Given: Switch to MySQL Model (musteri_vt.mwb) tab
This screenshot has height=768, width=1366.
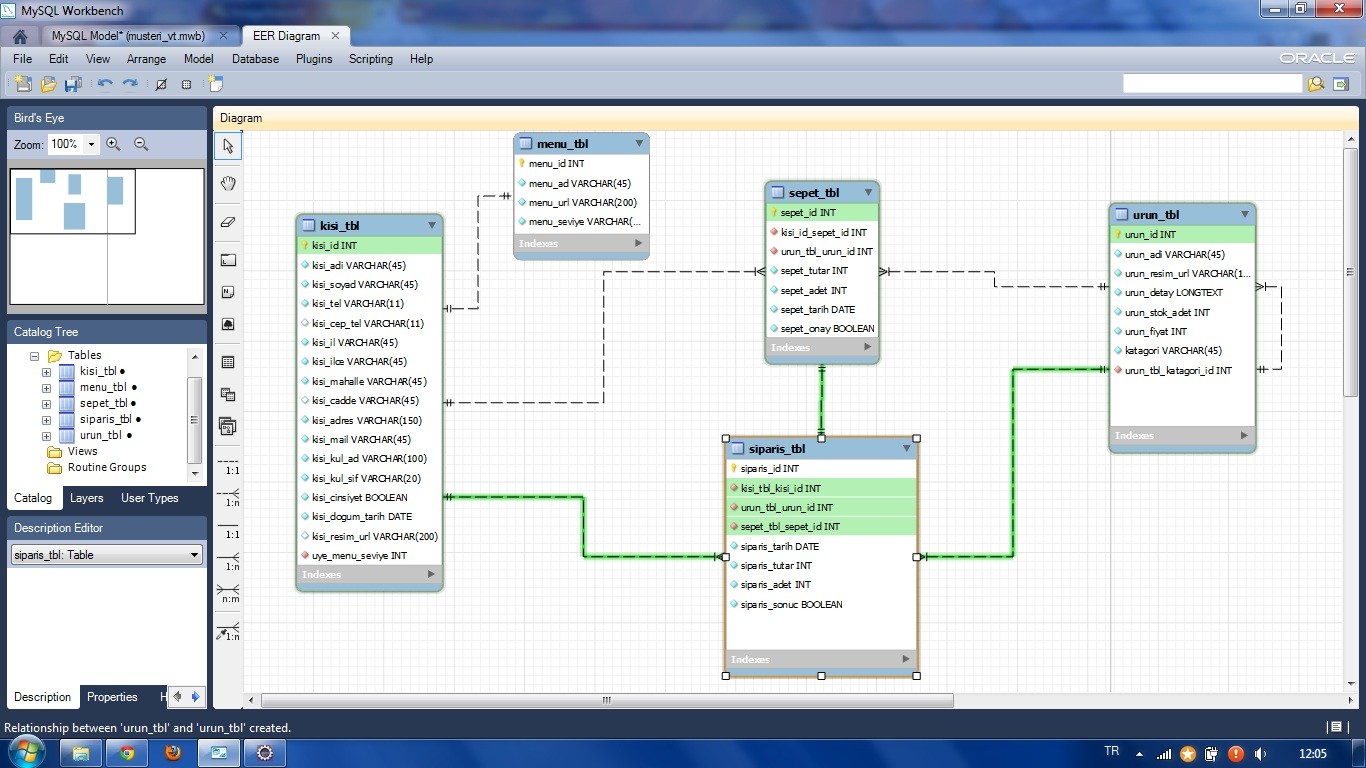Looking at the screenshot, I should pos(128,36).
